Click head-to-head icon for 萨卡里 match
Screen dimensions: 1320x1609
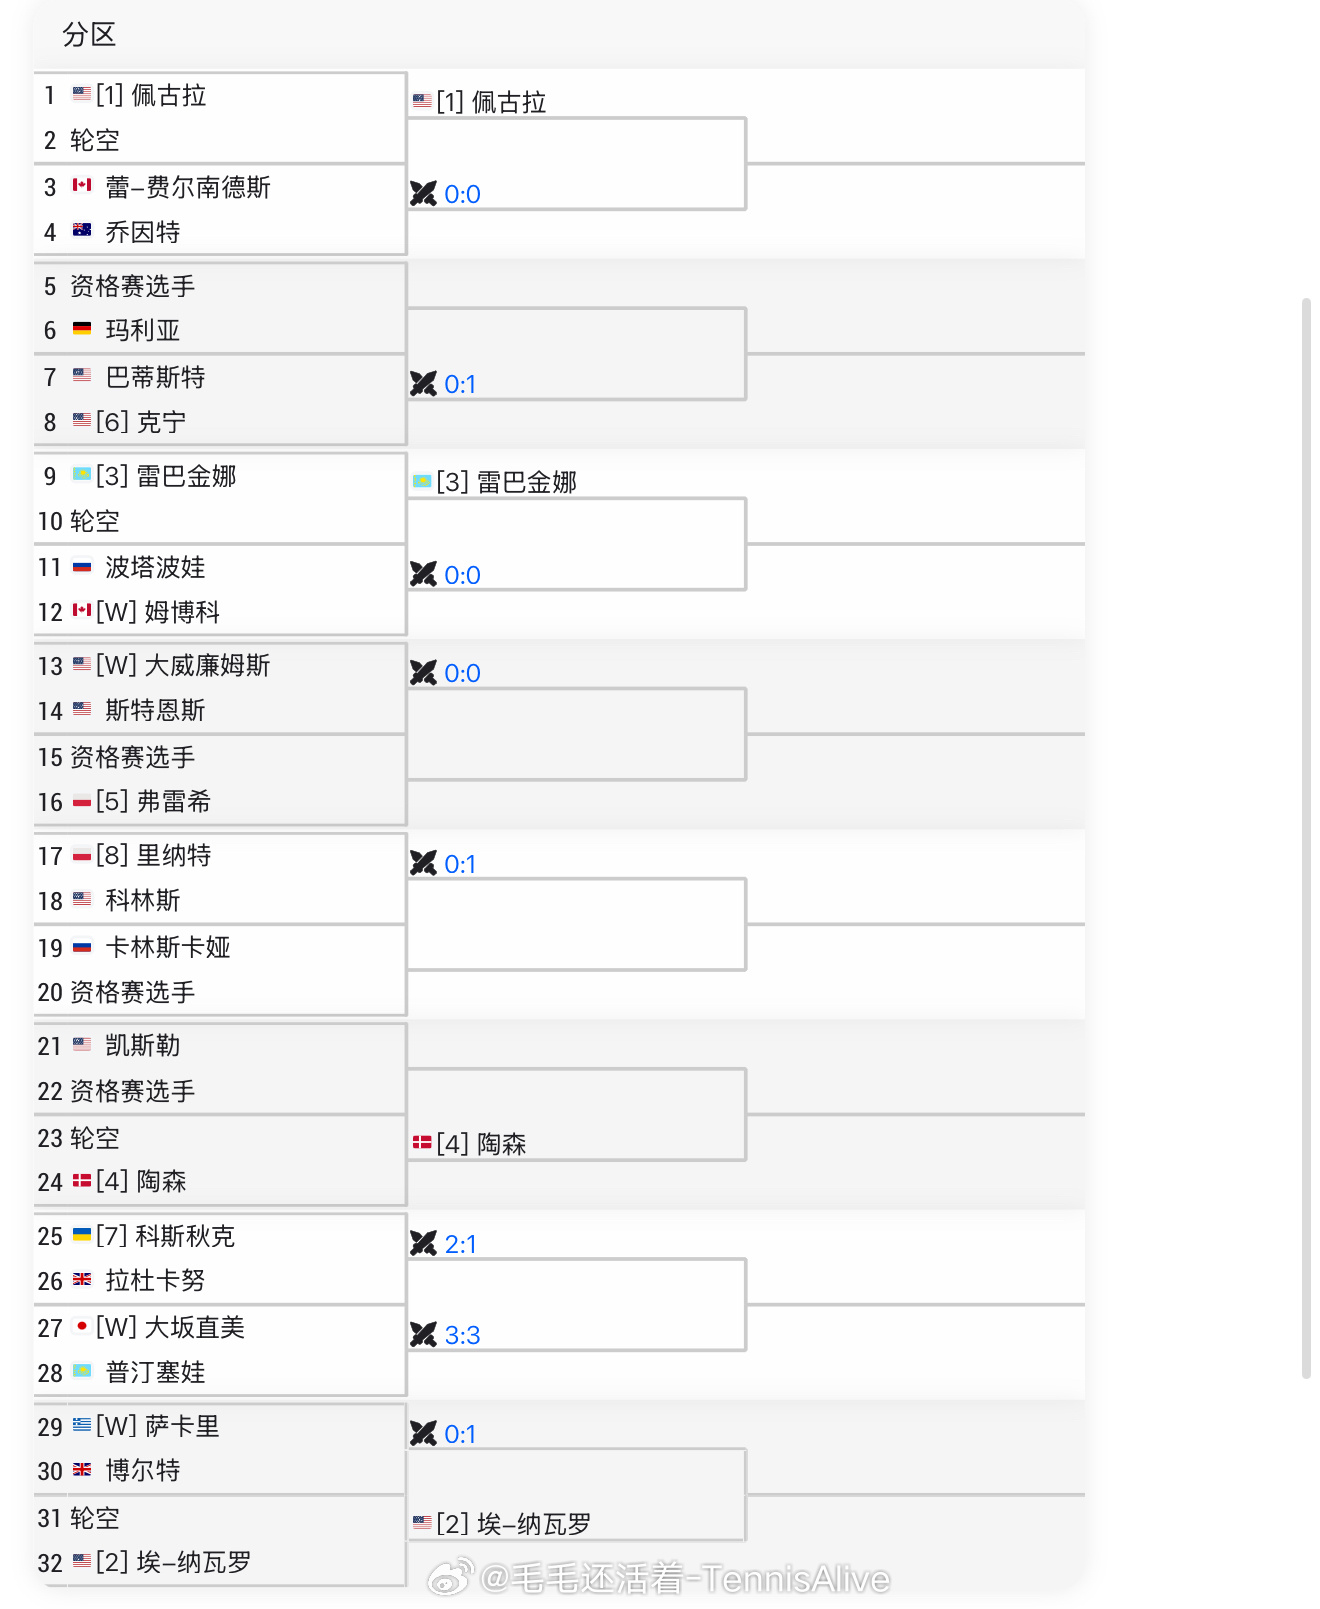coord(424,1434)
